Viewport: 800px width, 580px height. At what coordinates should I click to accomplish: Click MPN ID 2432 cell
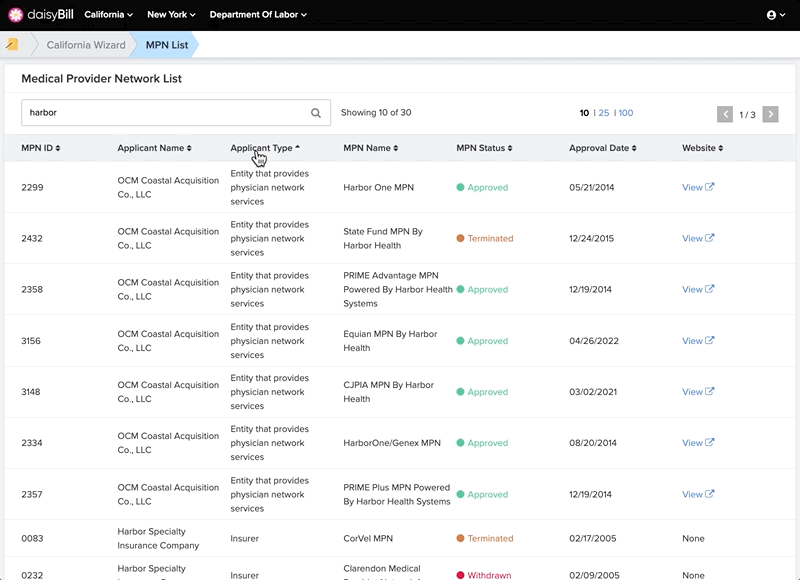pyautogui.click(x=32, y=238)
